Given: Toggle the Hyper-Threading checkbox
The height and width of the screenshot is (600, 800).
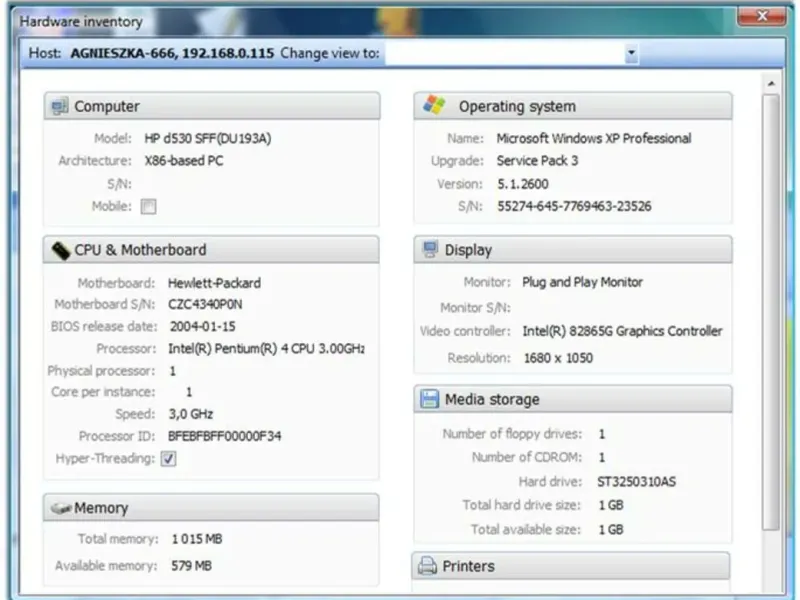Looking at the screenshot, I should tap(168, 458).
